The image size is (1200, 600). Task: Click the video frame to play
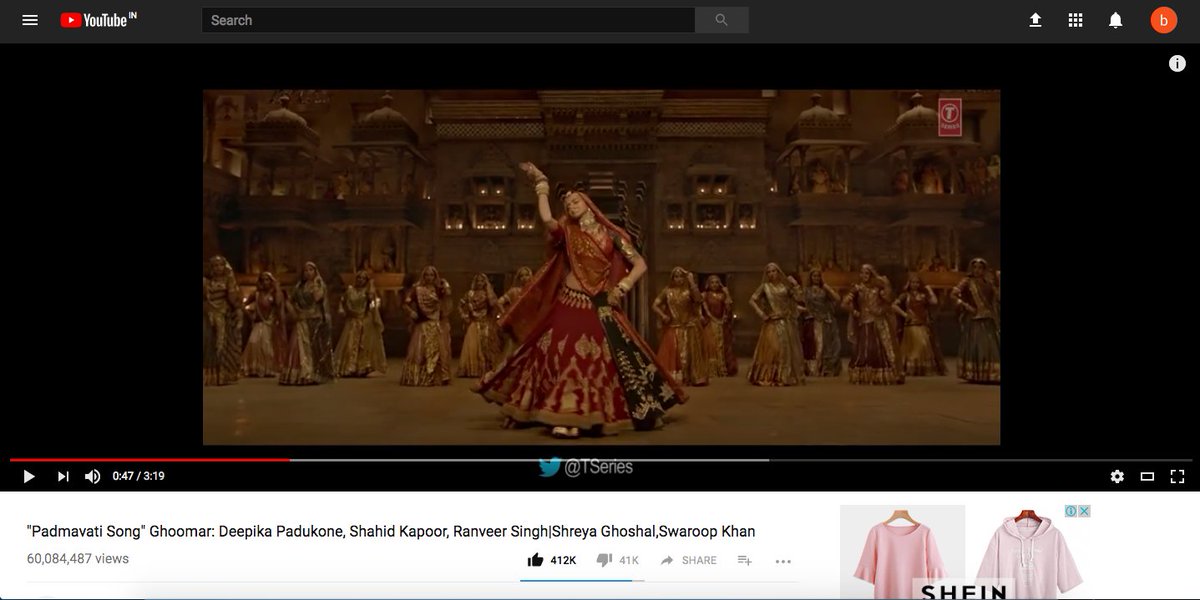tap(601, 267)
